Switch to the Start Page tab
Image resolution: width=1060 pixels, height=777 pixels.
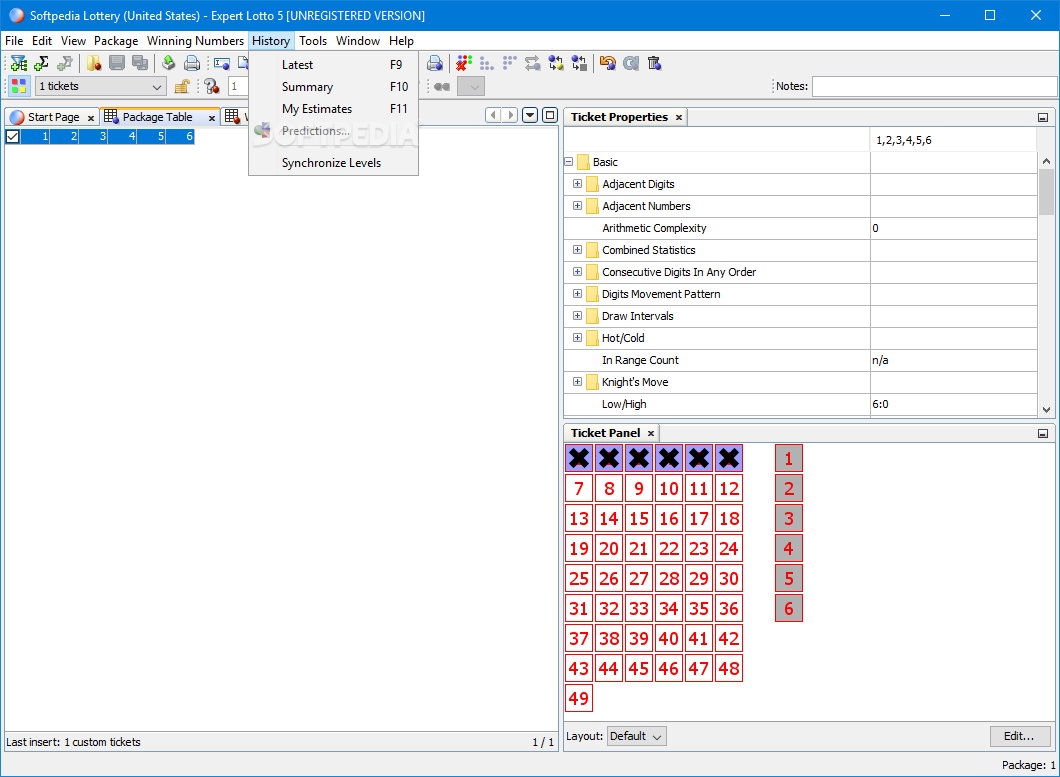[53, 117]
